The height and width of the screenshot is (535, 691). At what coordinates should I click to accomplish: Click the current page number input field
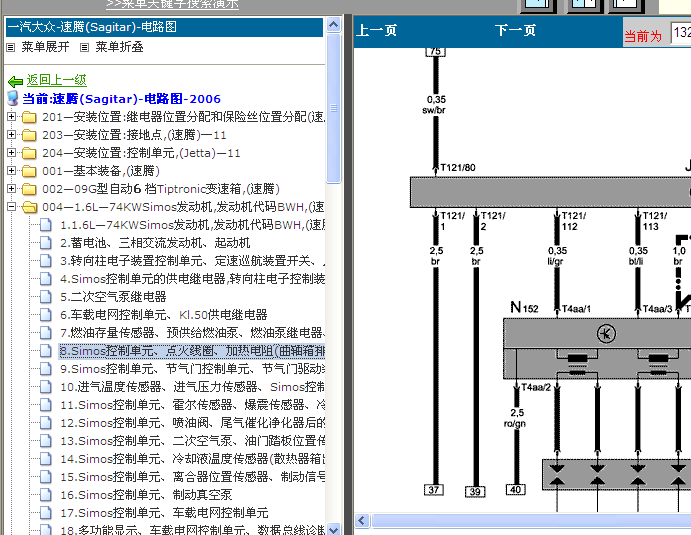tap(681, 33)
